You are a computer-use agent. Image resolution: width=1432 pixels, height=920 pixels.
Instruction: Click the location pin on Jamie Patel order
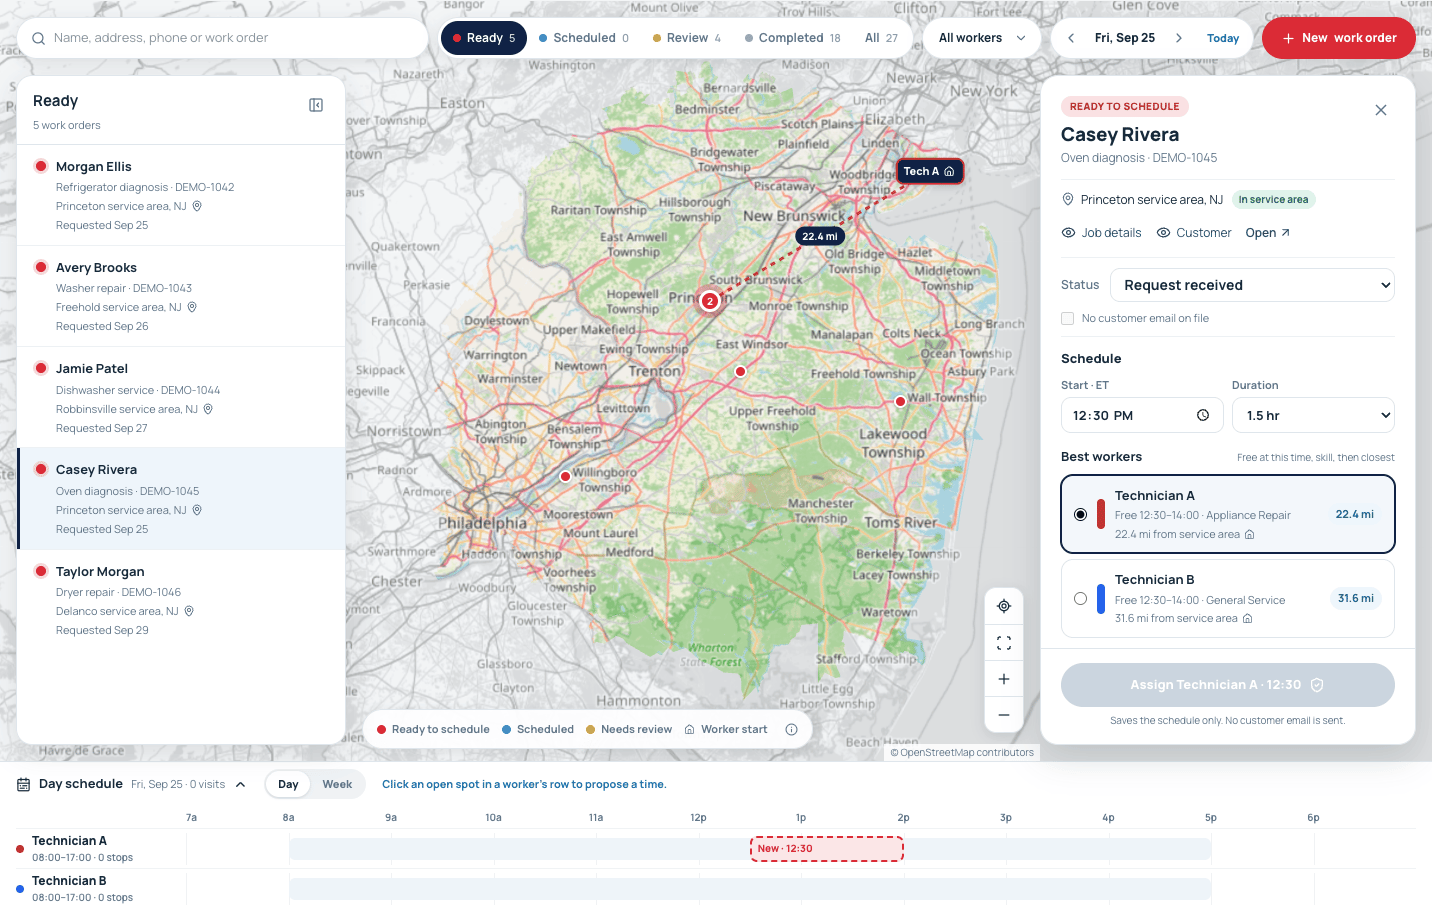pos(208,409)
